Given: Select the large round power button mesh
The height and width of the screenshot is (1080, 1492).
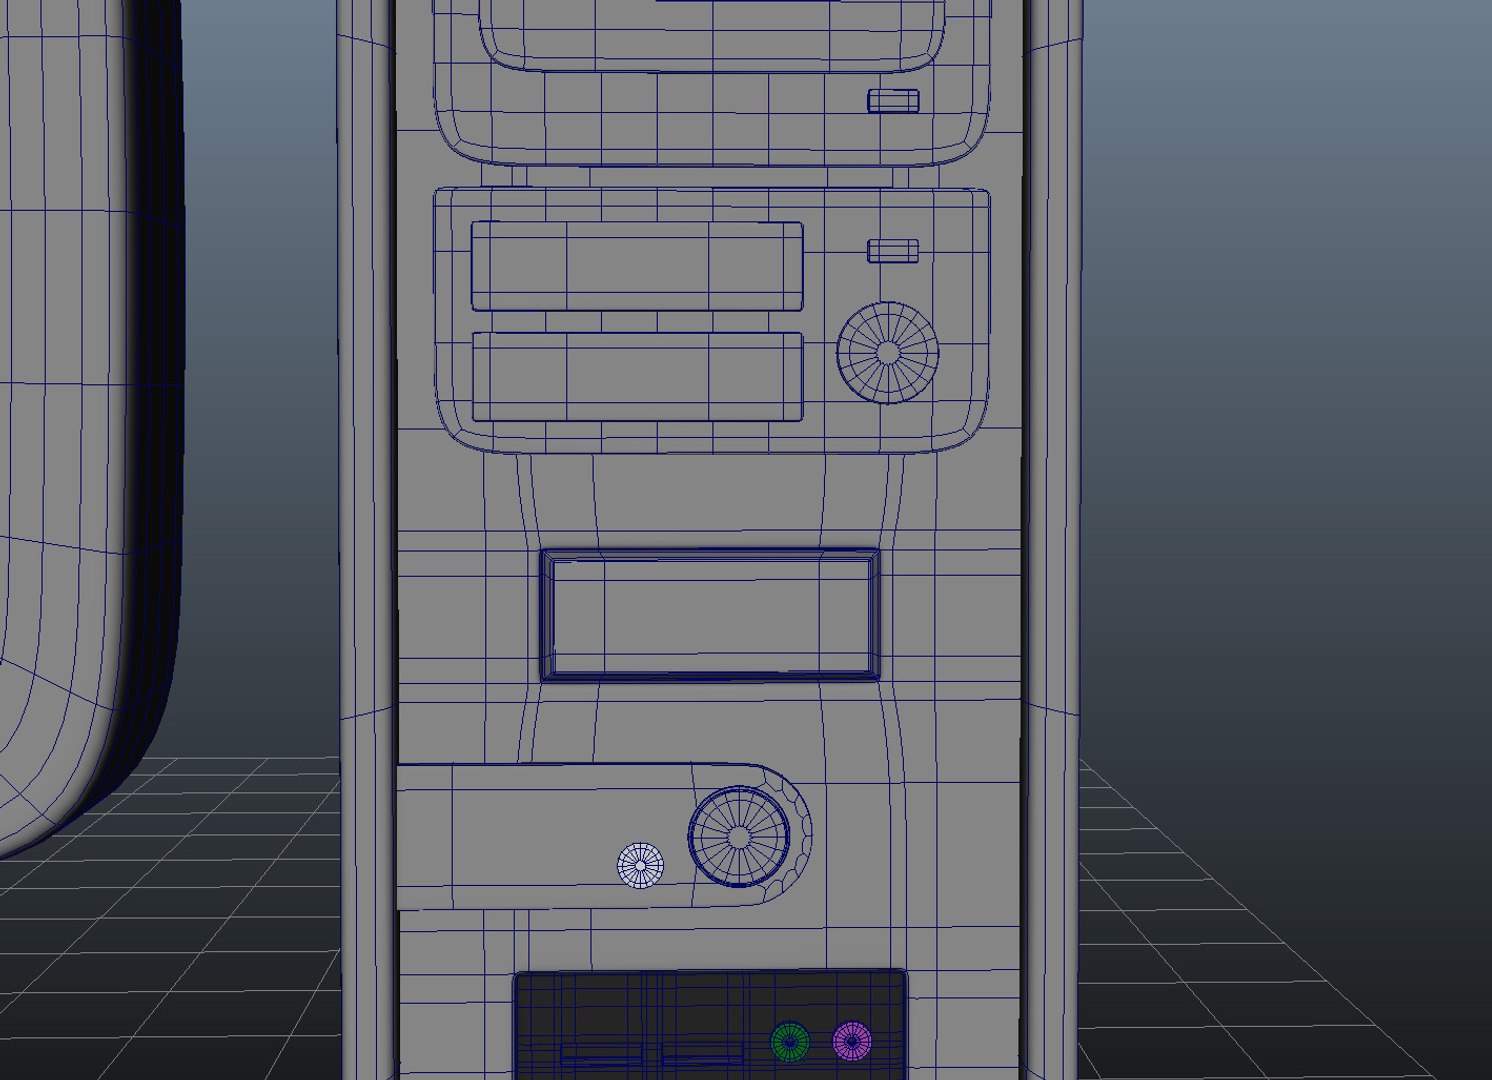Looking at the screenshot, I should (740, 837).
